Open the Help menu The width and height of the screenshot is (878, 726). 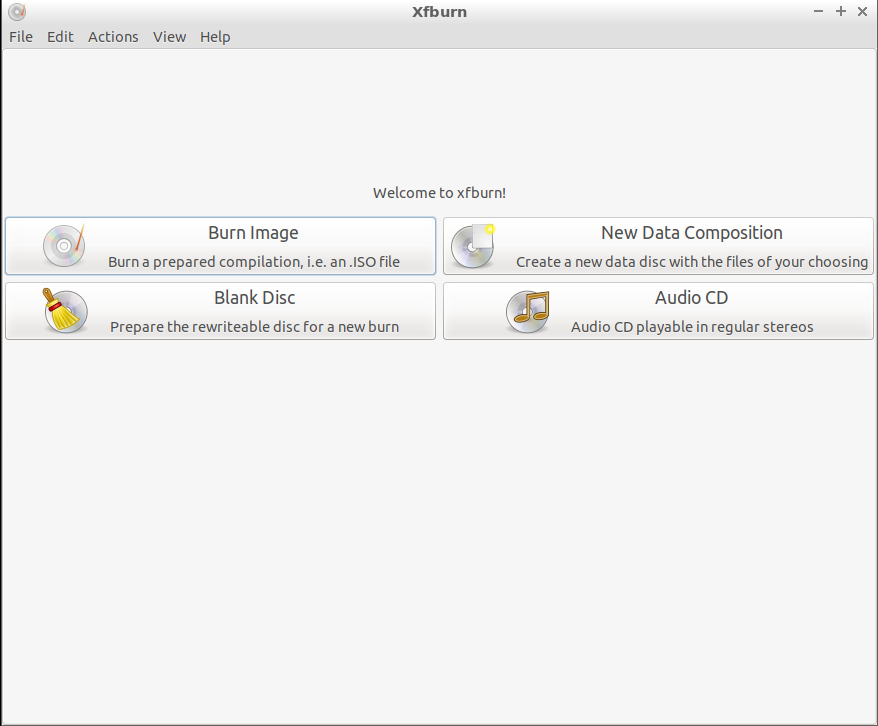click(215, 37)
